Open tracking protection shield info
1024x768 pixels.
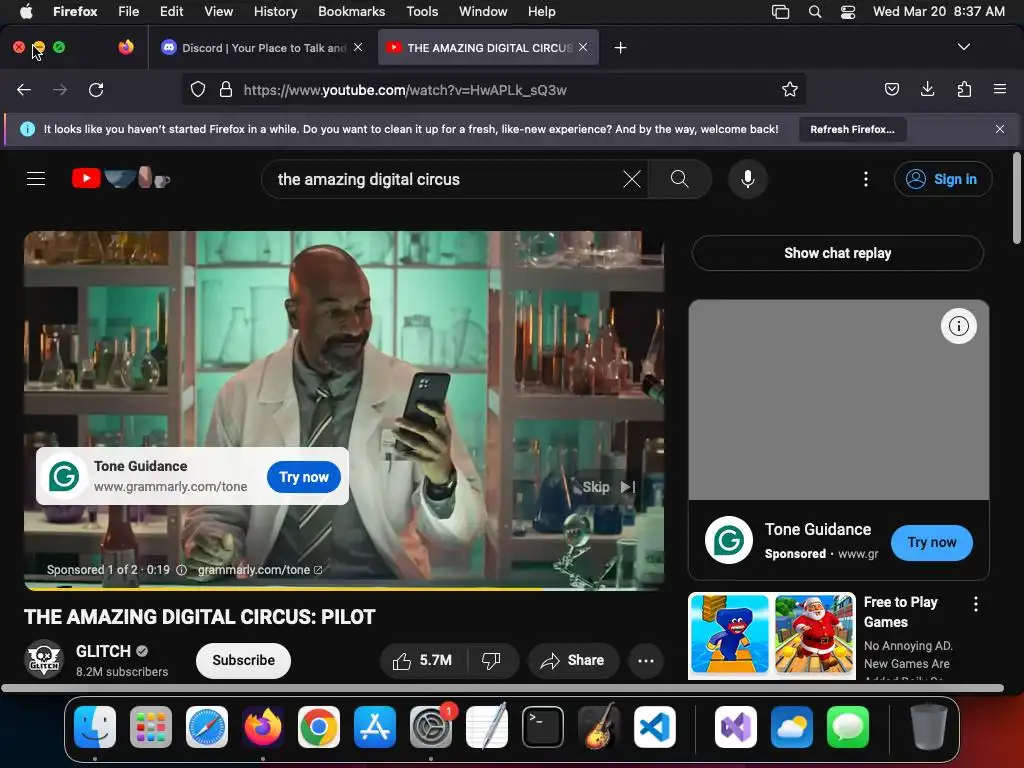point(198,89)
